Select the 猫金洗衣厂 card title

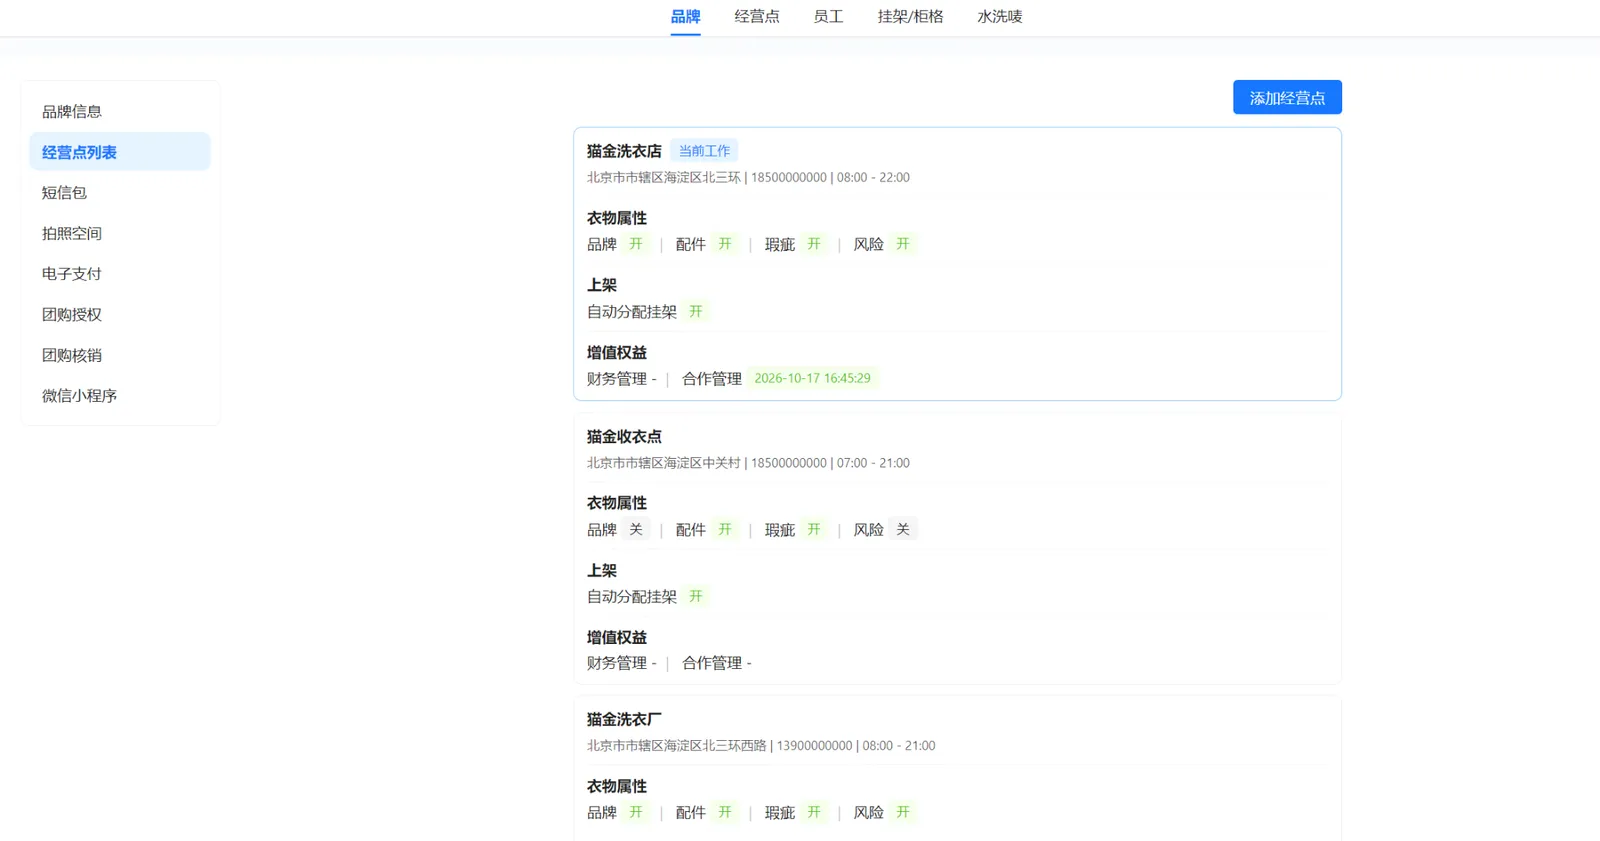[x=624, y=720]
